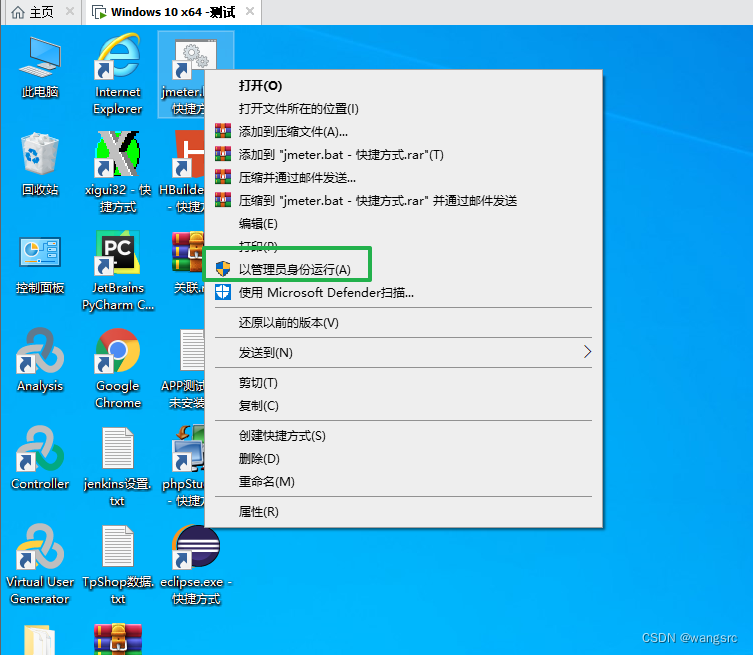Choose 重命名(M) from the context menu
The image size is (753, 655).
coord(403,482)
